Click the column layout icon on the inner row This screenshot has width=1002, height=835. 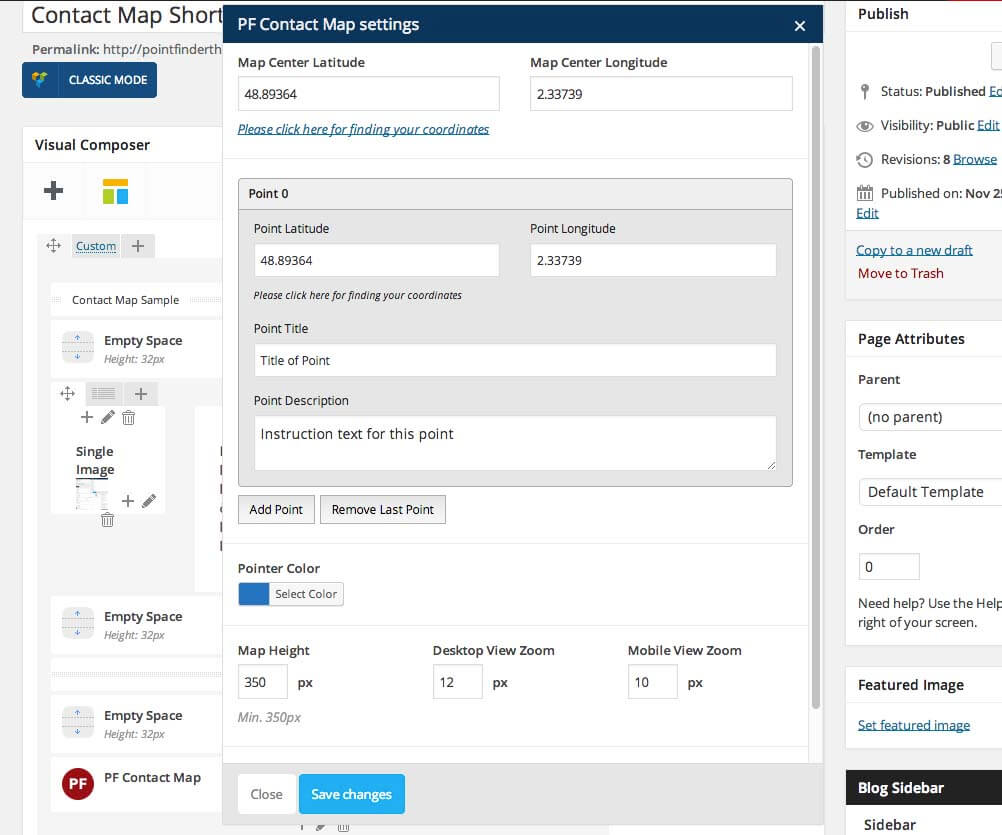103,394
